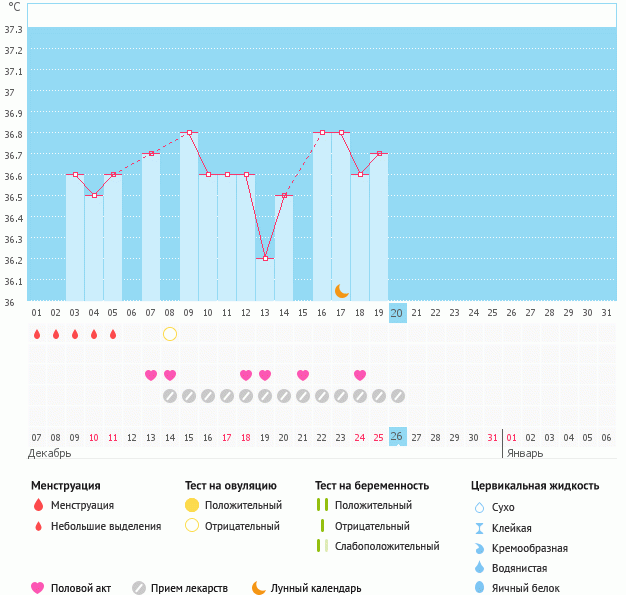Image resolution: width=626 pixels, height=595 pixels.
Task: Click the 'Небольшие выделения' legend label
Action: 105,526
